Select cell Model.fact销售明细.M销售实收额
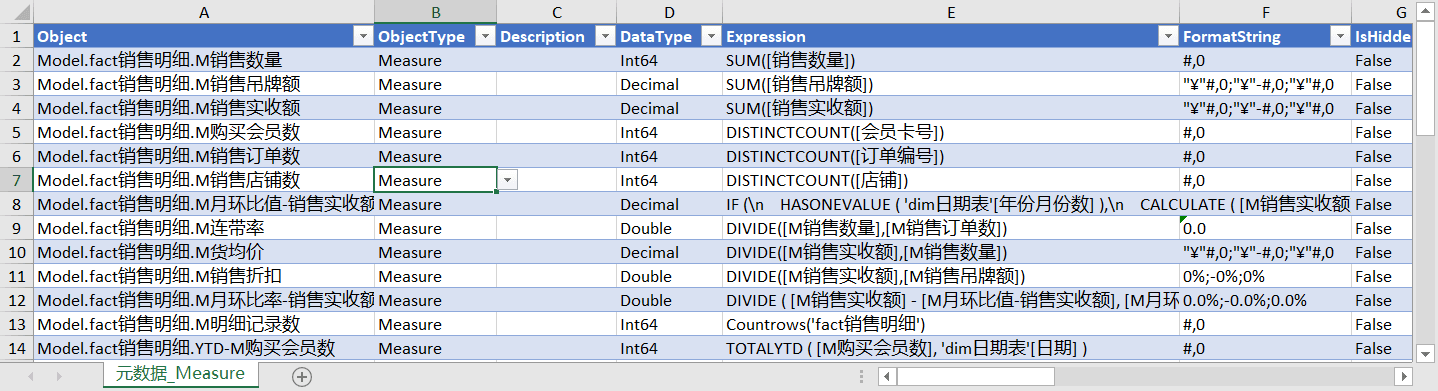Image resolution: width=1438 pixels, height=391 pixels. coord(204,108)
